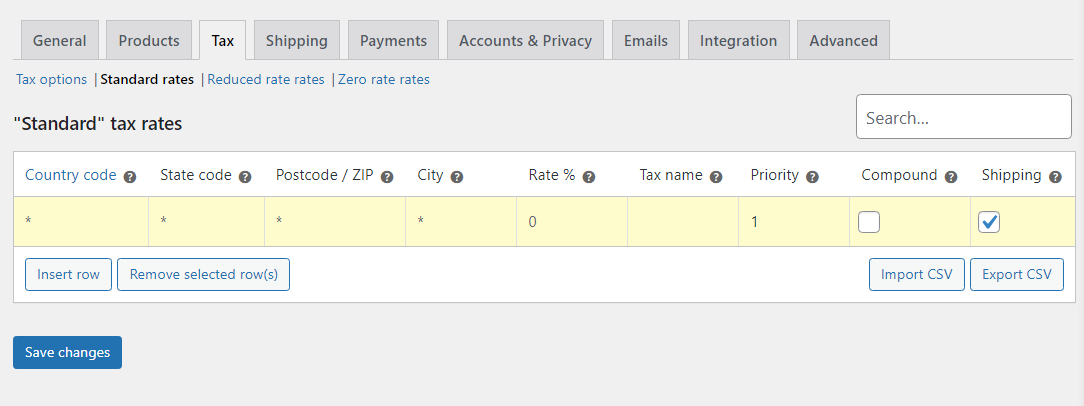Open Reduced rate rates link

(x=266, y=80)
